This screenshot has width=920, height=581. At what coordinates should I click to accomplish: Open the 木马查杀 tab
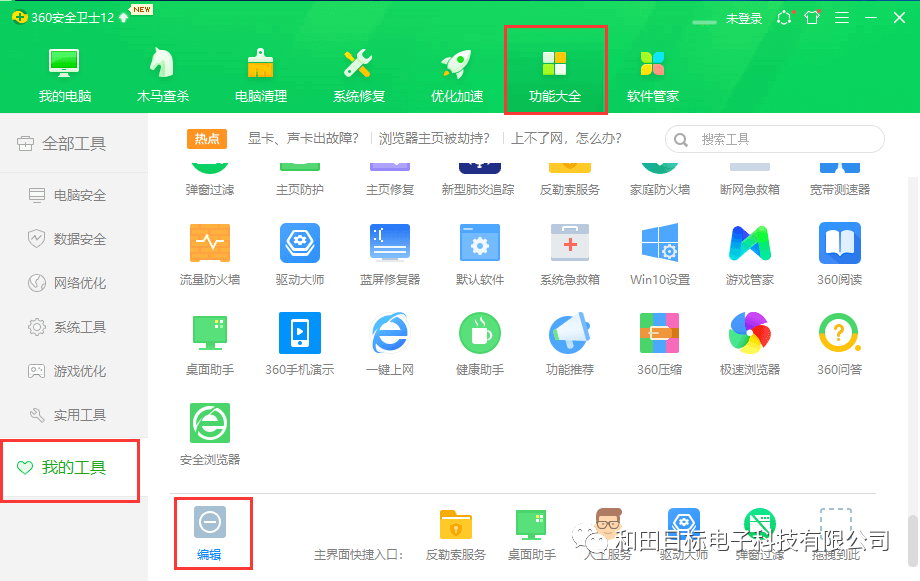163,76
